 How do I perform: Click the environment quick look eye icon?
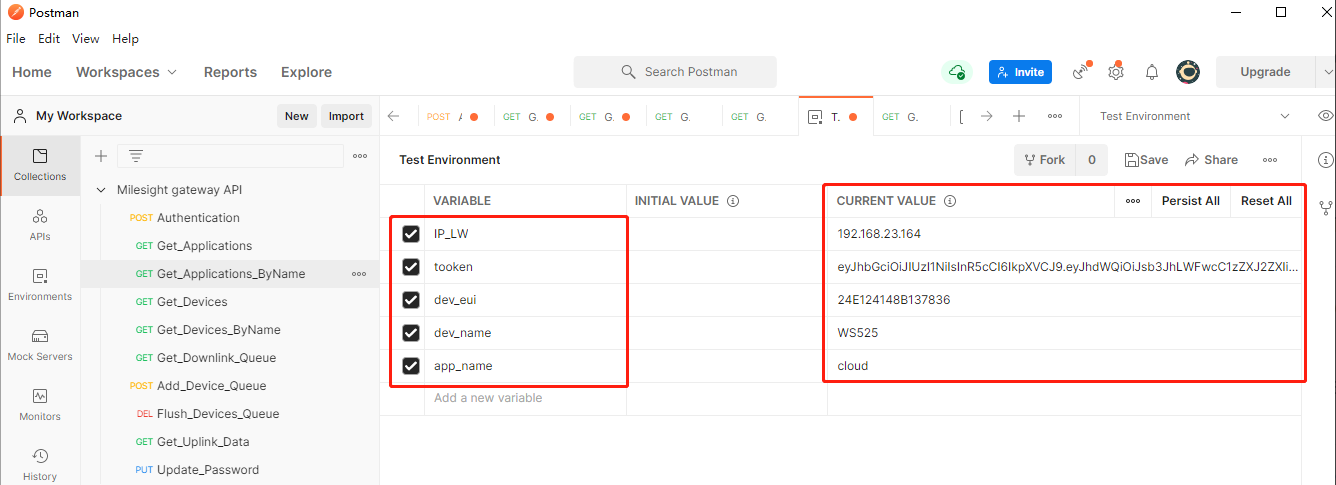(x=1326, y=116)
